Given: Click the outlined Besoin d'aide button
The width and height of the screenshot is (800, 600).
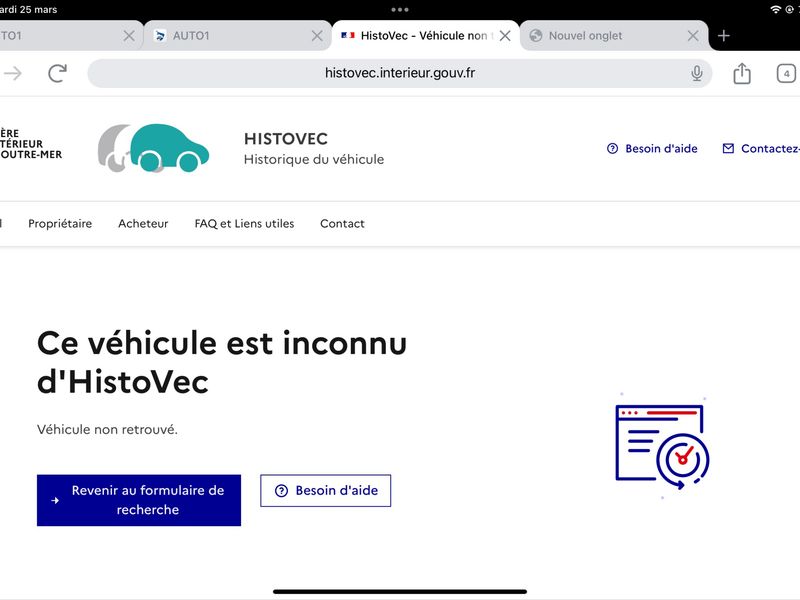Looking at the screenshot, I should point(326,490).
